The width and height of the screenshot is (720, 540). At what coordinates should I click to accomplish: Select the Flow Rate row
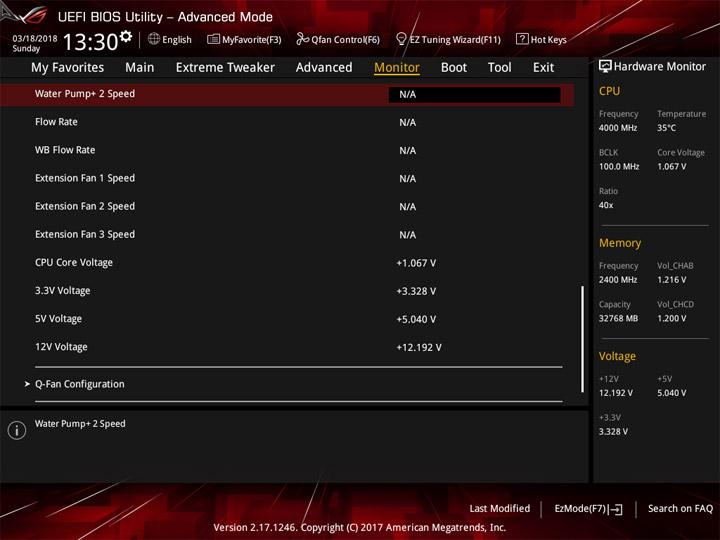click(x=287, y=122)
